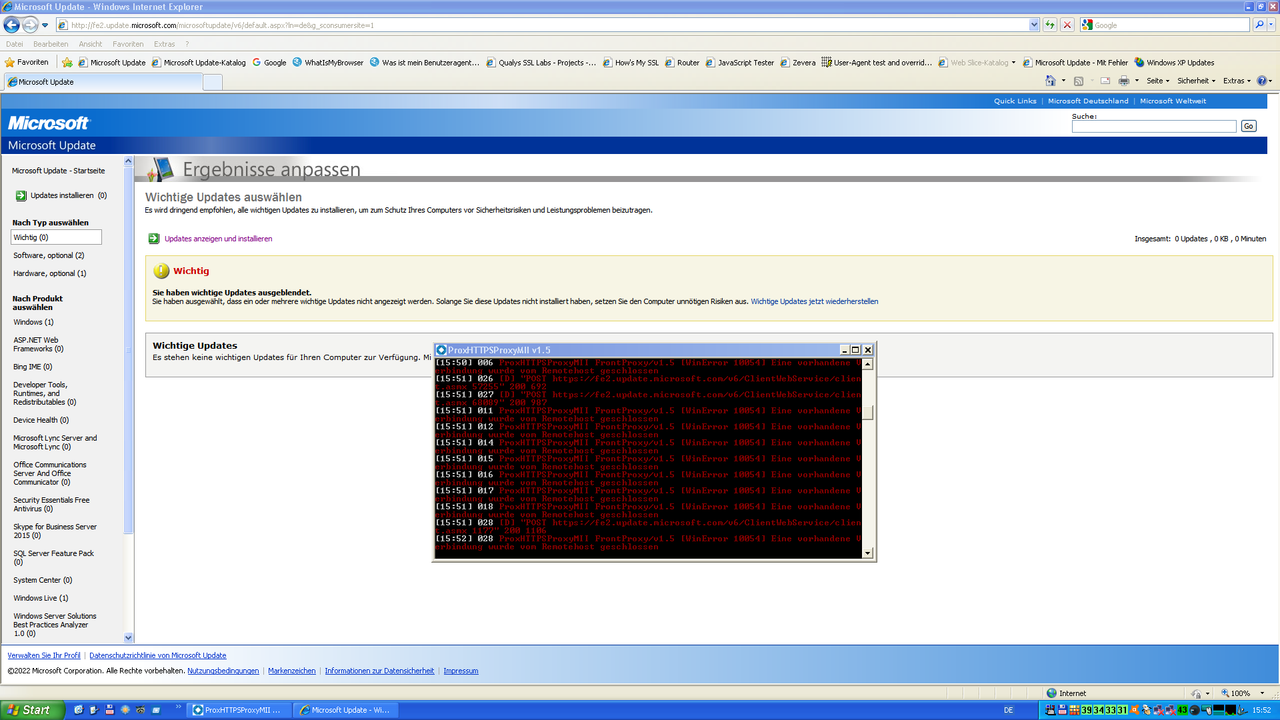
Task: Click 'Updates anzeigen und installieren' link
Action: (x=218, y=239)
